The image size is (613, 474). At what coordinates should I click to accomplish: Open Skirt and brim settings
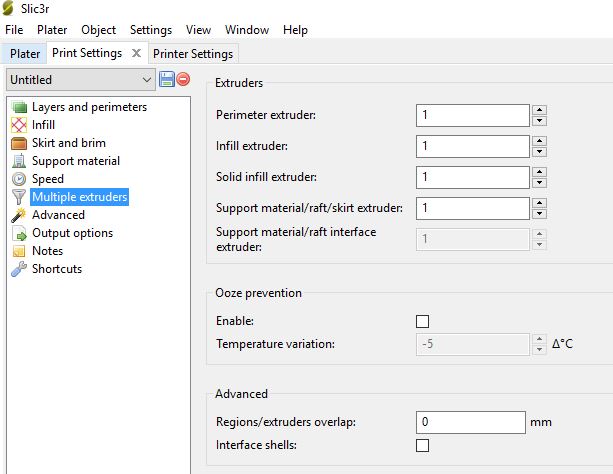(68, 143)
